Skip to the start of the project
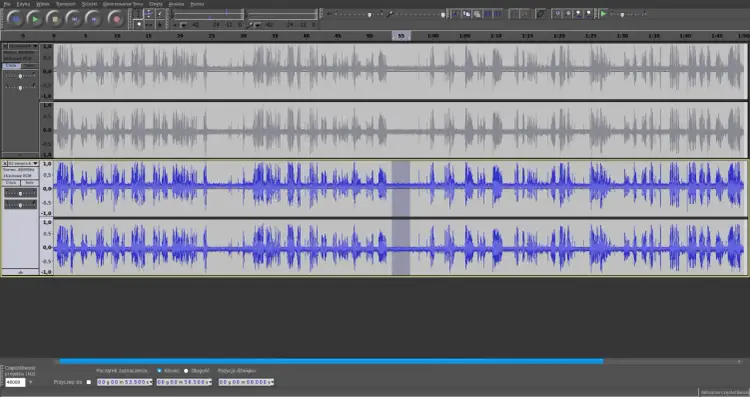Viewport: 750px width, 397px height. click(x=75, y=19)
